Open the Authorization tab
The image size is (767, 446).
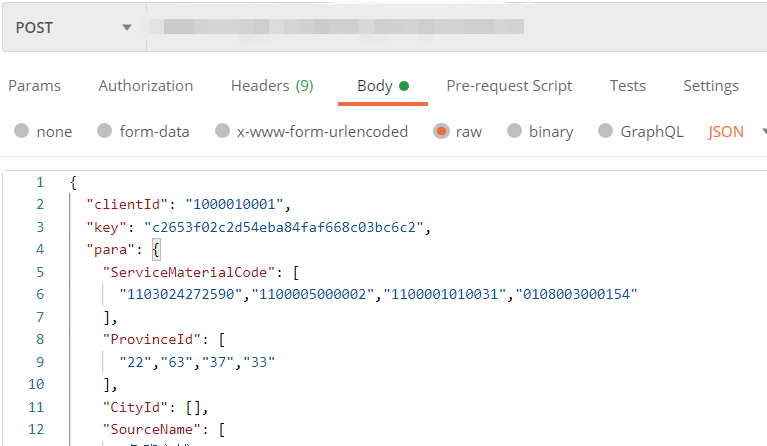coord(145,86)
